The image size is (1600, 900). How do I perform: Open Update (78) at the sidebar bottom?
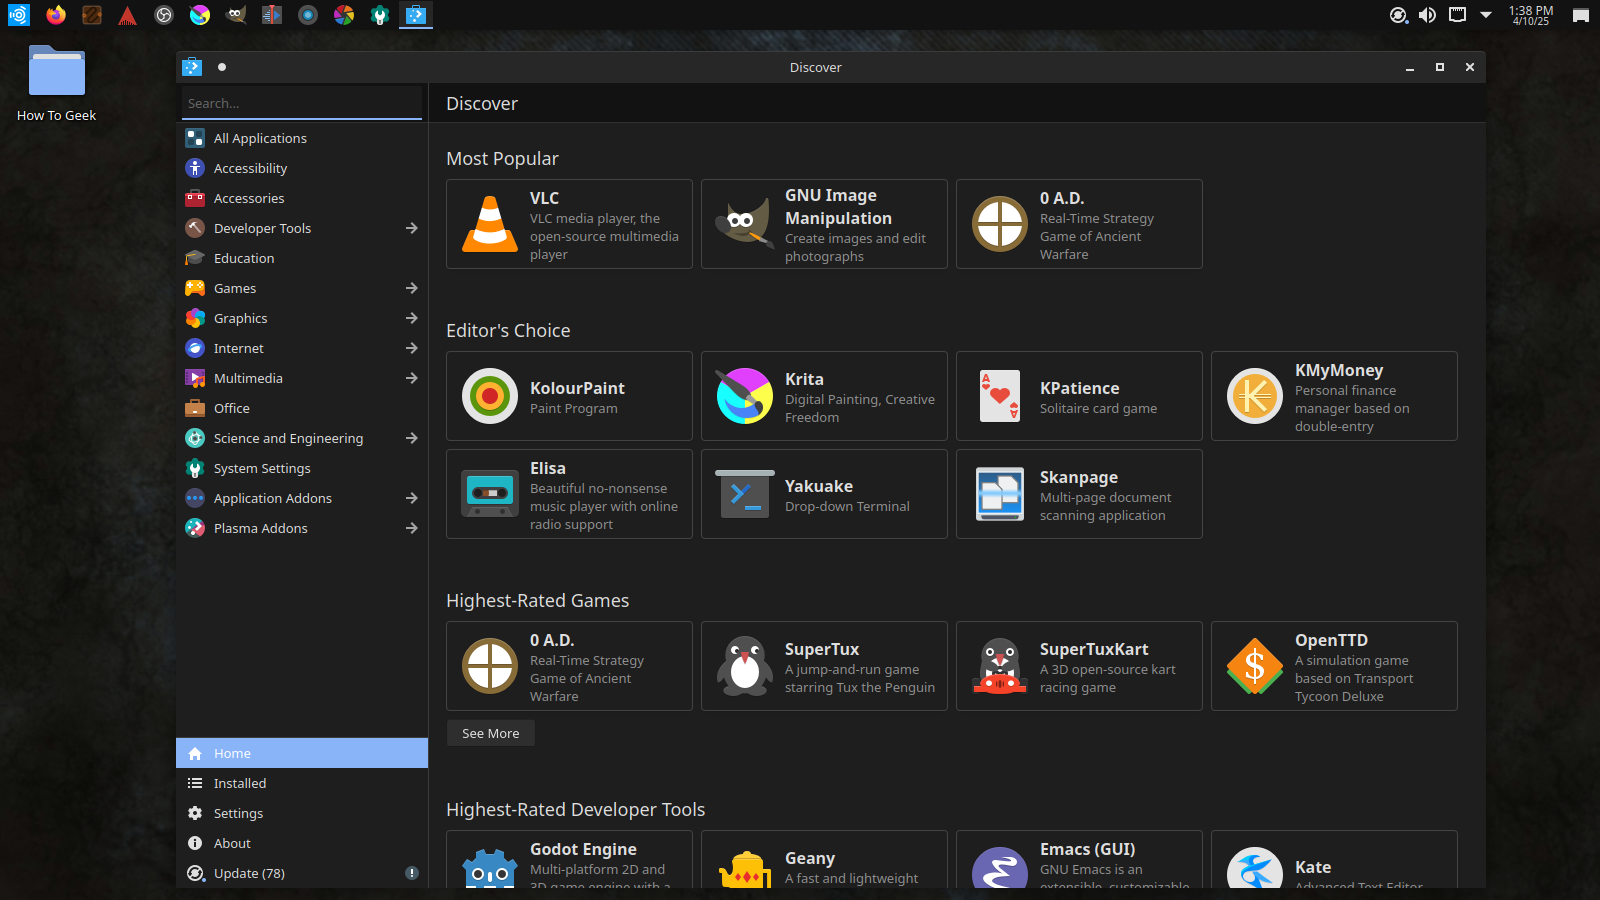coord(248,873)
